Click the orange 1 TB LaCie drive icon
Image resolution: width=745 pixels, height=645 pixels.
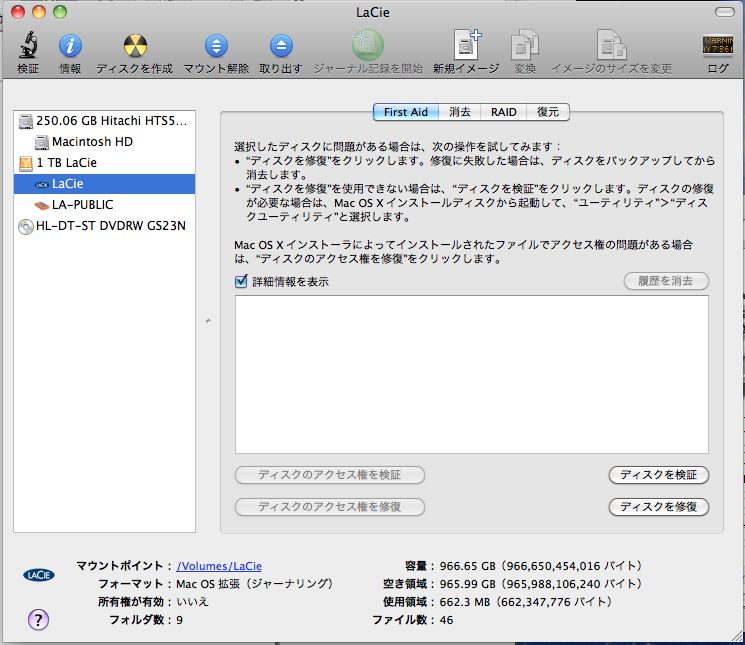point(26,163)
